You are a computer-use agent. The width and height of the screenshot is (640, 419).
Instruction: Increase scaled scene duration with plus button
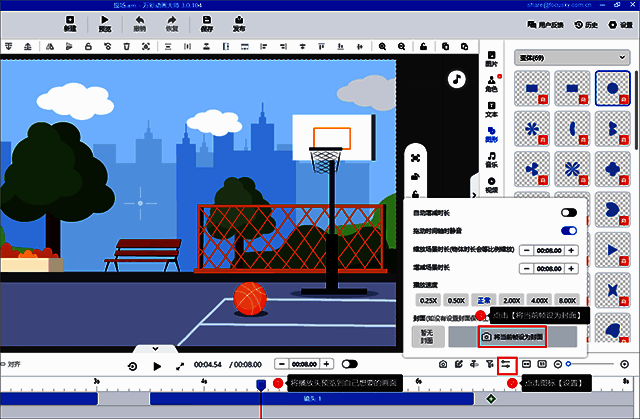coord(571,249)
